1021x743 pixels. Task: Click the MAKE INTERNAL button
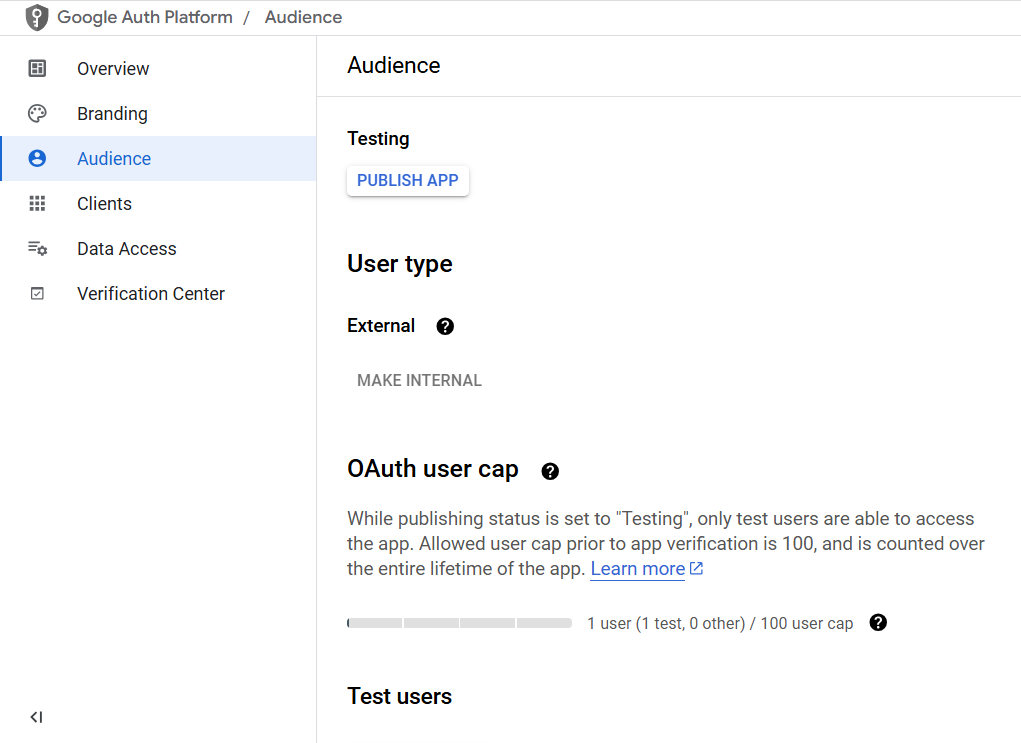419,380
